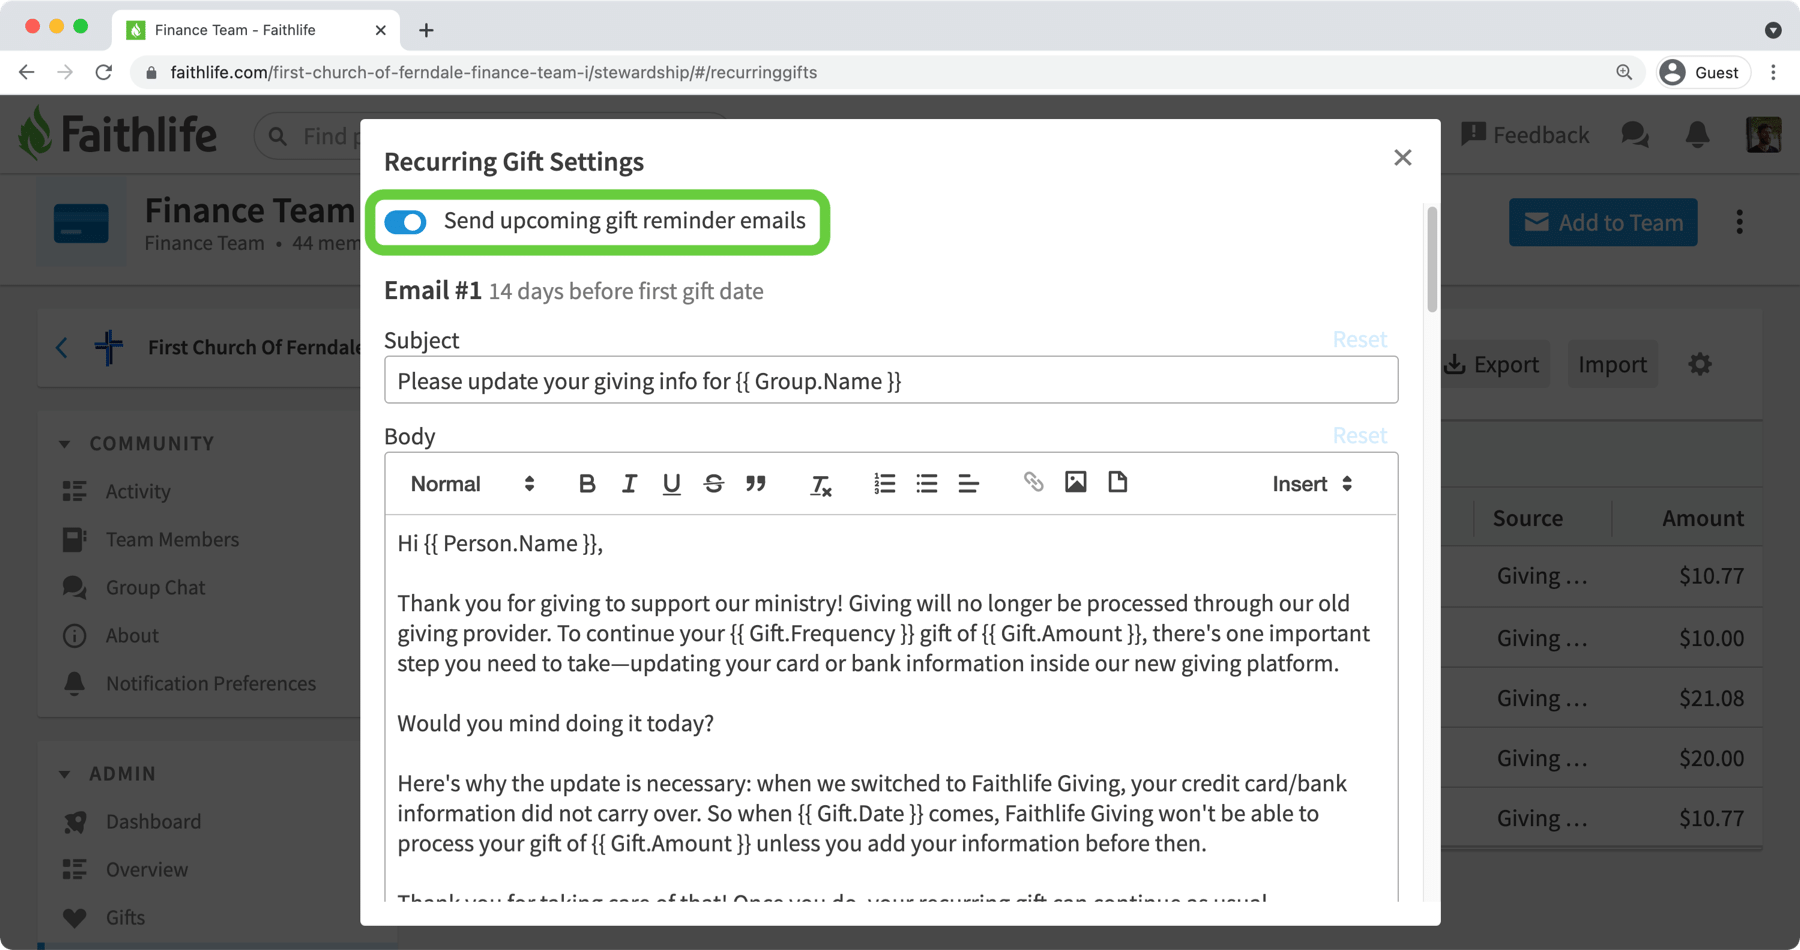The width and height of the screenshot is (1800, 950).
Task: Open the Guest profile menu
Action: 1702,72
